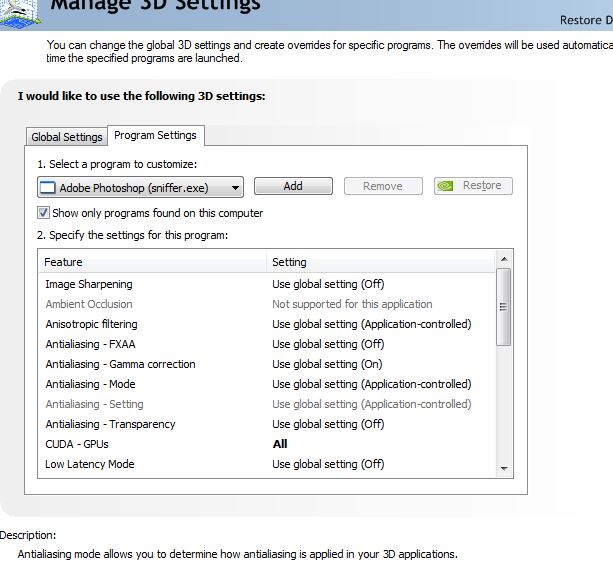
Task: Open the Image Sharpening setting value
Action: pyautogui.click(x=328, y=284)
